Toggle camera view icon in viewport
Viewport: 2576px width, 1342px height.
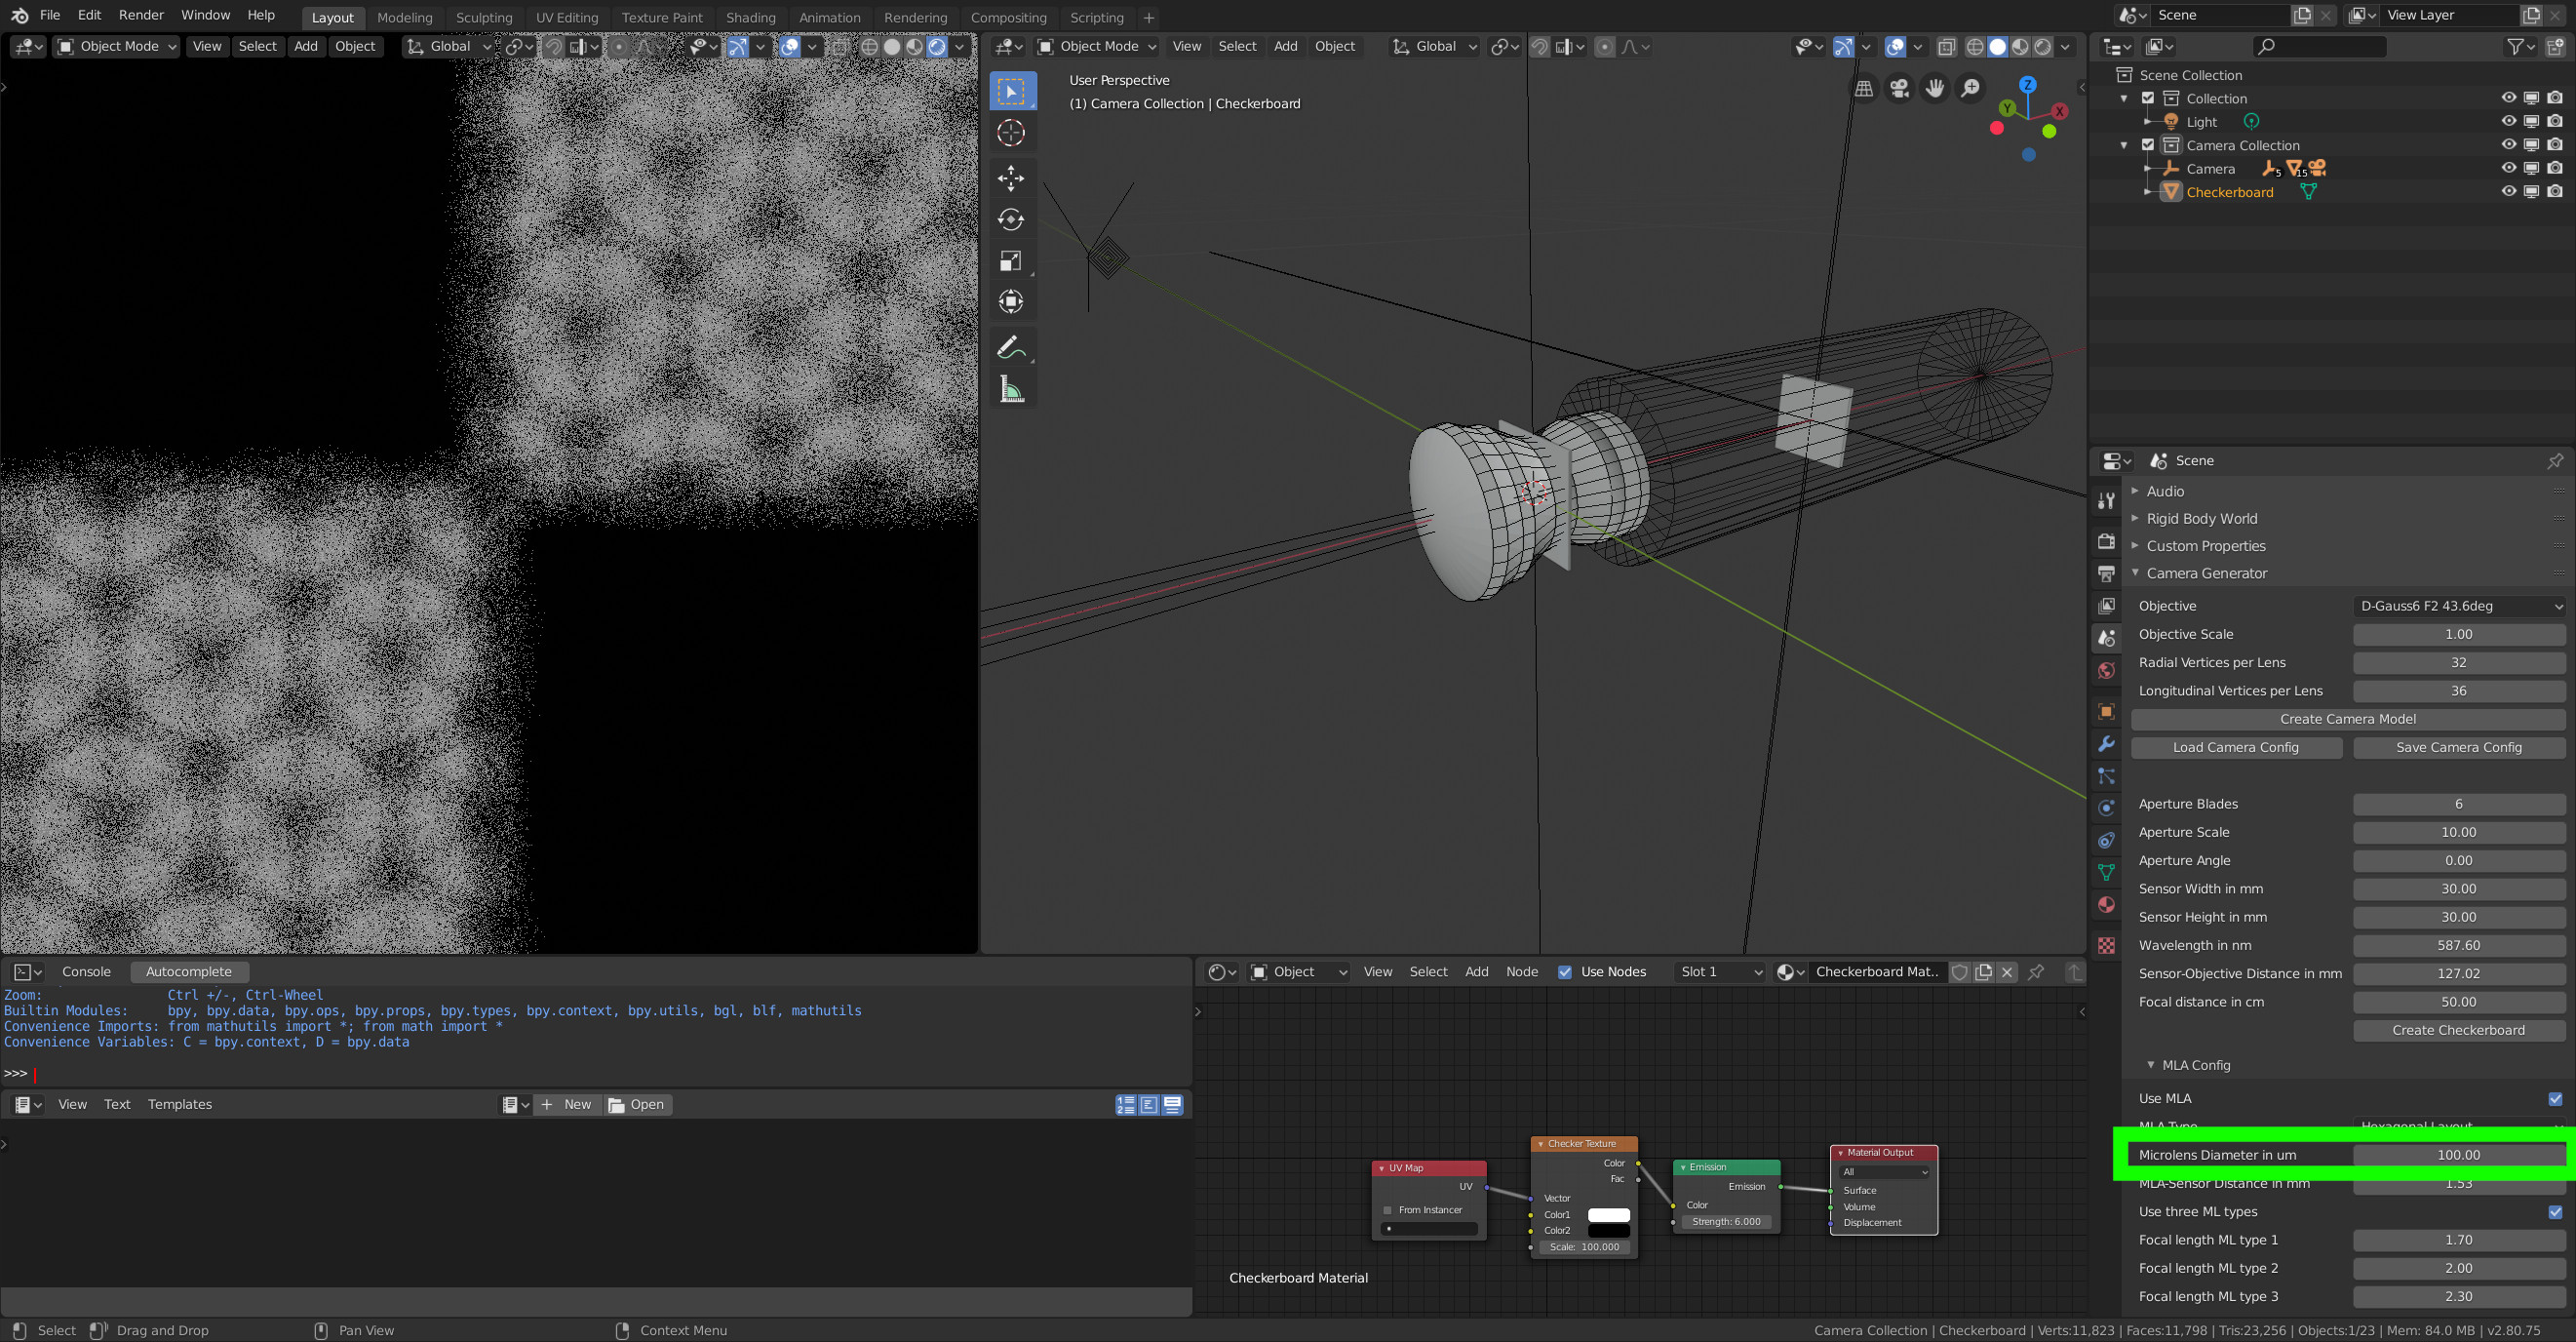pyautogui.click(x=1898, y=89)
